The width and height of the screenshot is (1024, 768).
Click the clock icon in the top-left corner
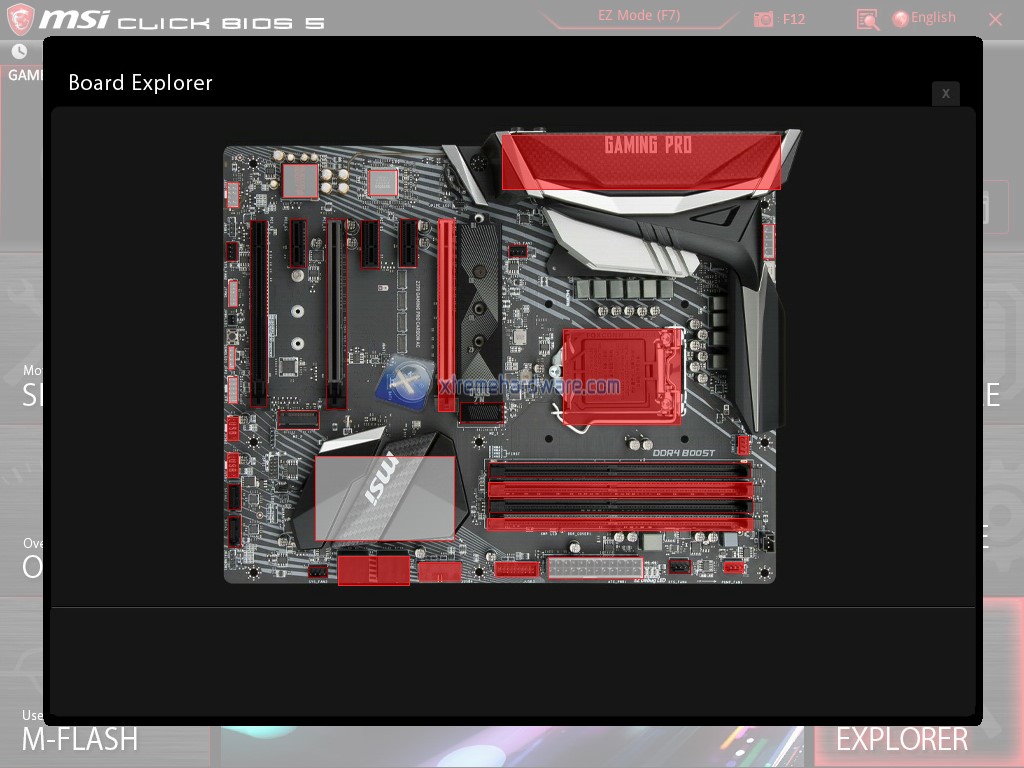click(x=20, y=51)
